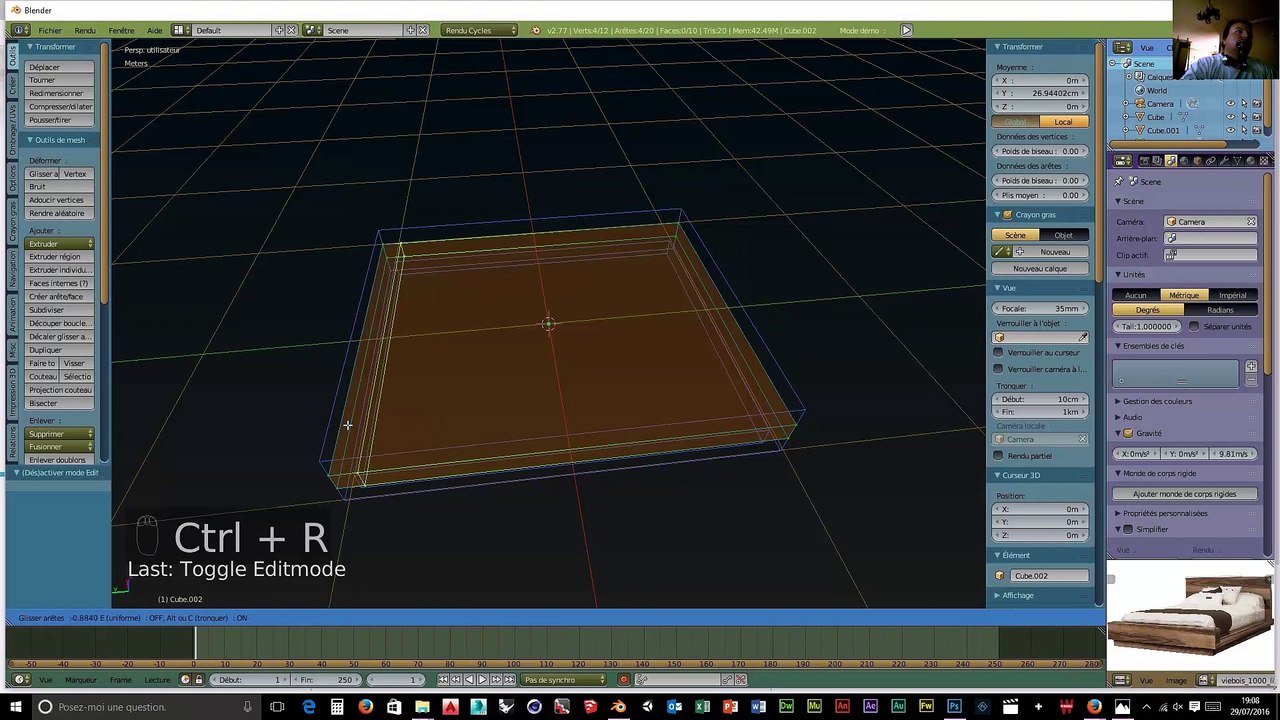This screenshot has width=1280, height=720.
Task: Toggle visibility eye of Camera in outliner
Action: pos(1231,103)
